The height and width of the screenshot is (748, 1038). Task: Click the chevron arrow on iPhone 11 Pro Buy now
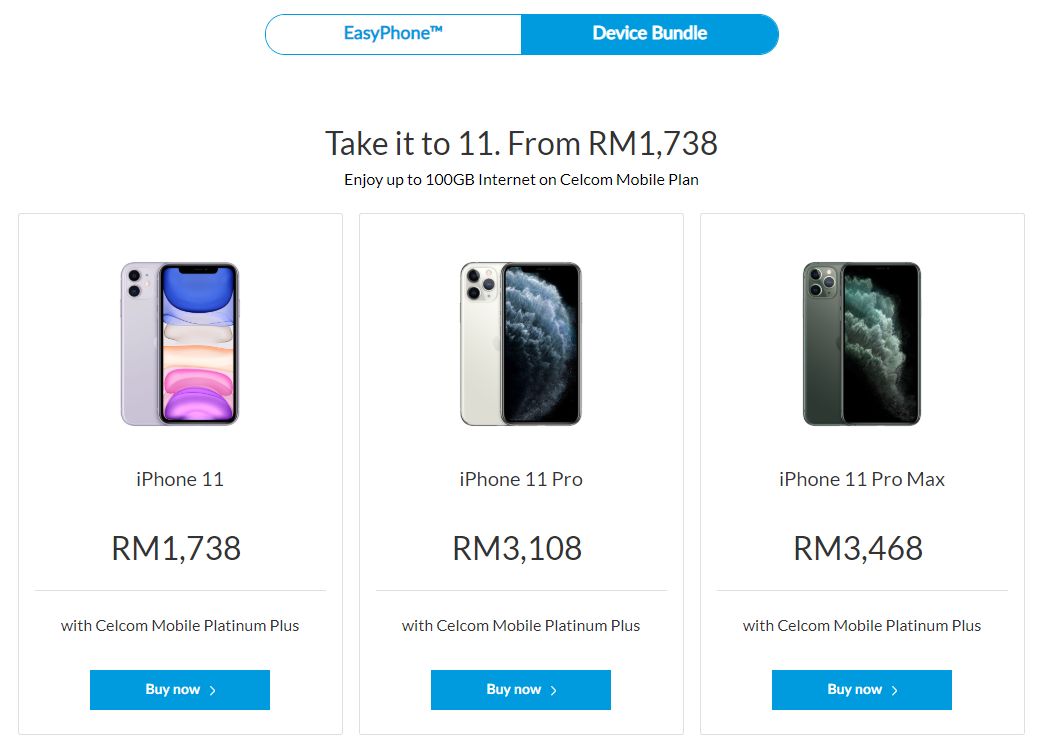point(554,690)
